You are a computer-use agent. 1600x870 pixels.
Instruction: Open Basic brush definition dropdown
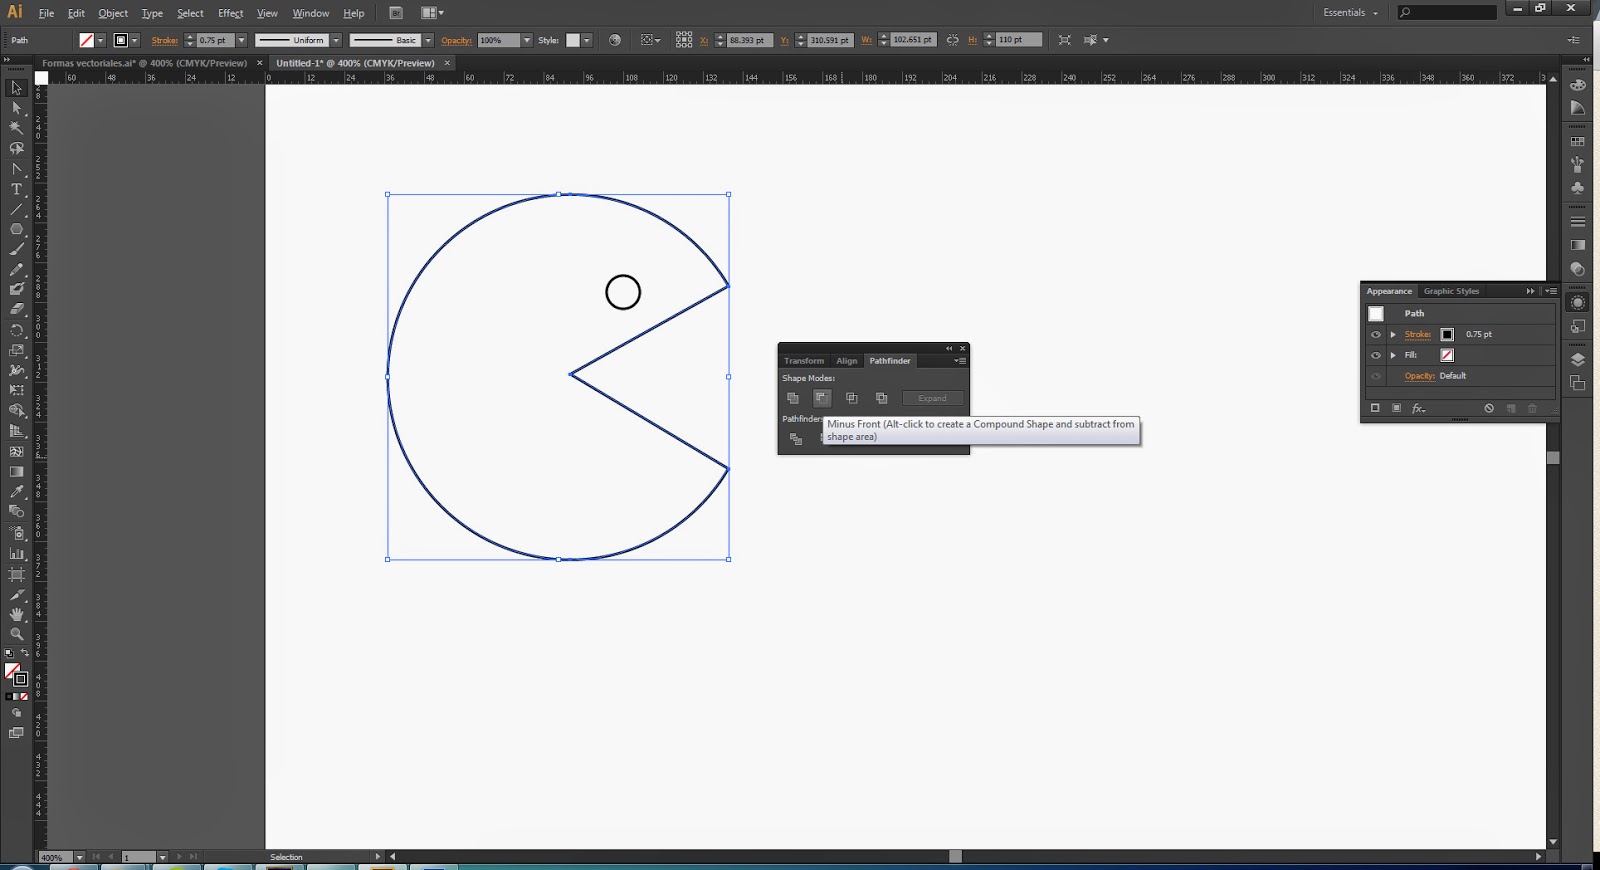tap(428, 40)
